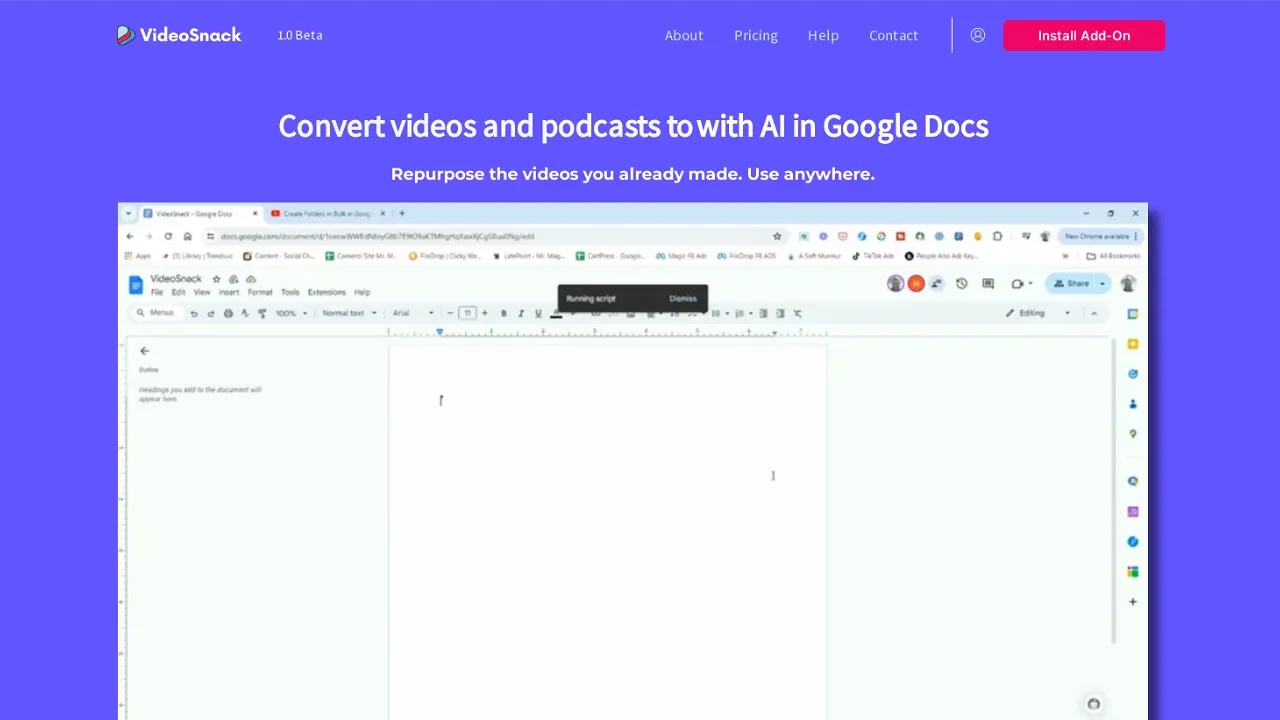Select the Underline formatting option

click(x=538, y=313)
